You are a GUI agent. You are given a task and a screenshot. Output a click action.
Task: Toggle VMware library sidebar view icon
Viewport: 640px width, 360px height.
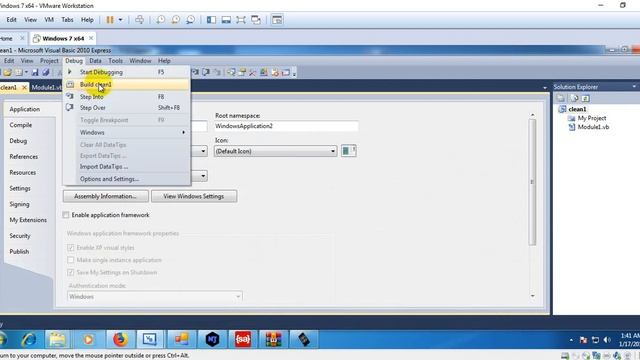coord(211,20)
